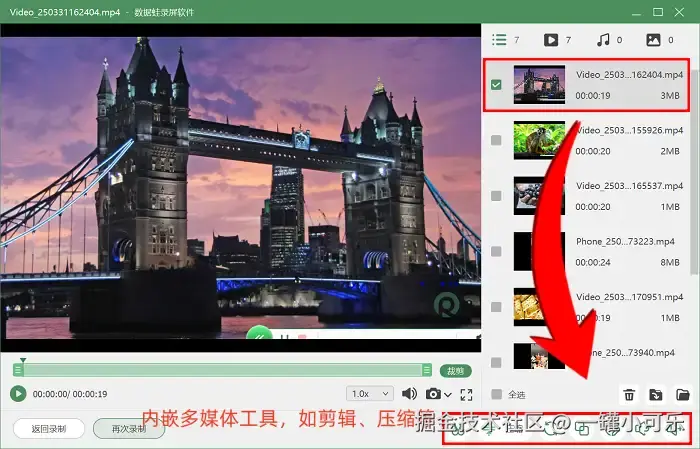700x449 pixels.
Task: Click the move-to-folder icon
Action: pos(656,395)
